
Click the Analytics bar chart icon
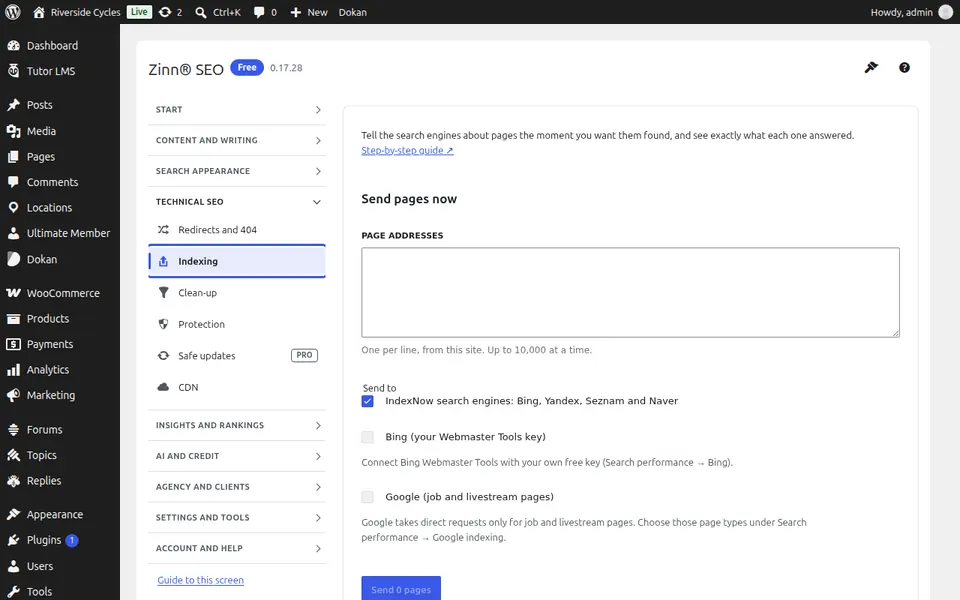[x=13, y=370]
